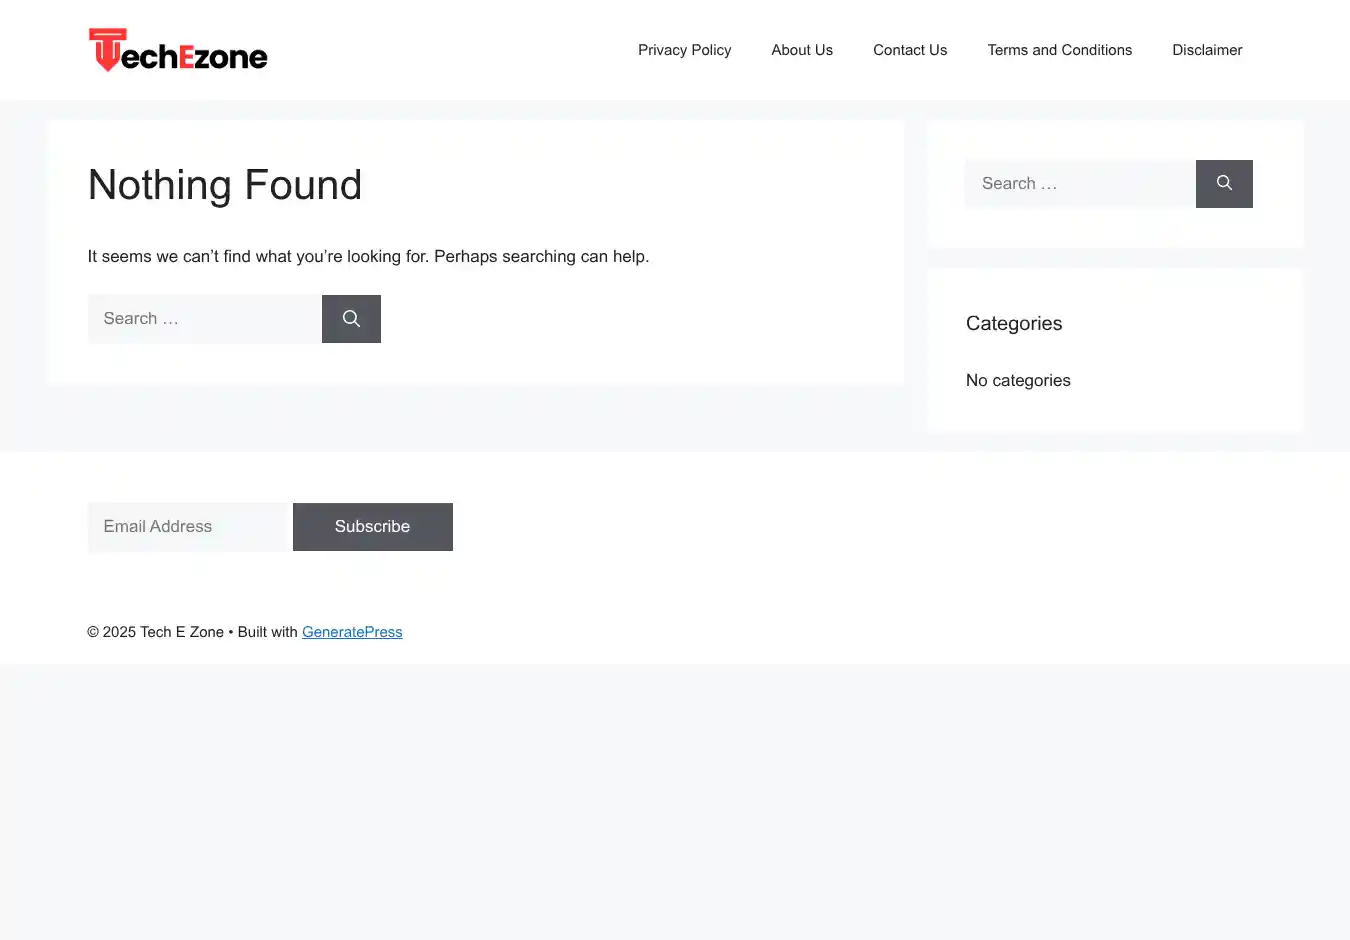Click the Nothing Found heading
Screen dimensions: 1350x940
coord(225,185)
